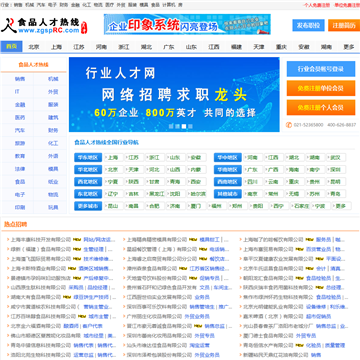This screenshot has height=360, width=360.
Task: Select 海南 in the region navigation grid
Action: point(294,170)
